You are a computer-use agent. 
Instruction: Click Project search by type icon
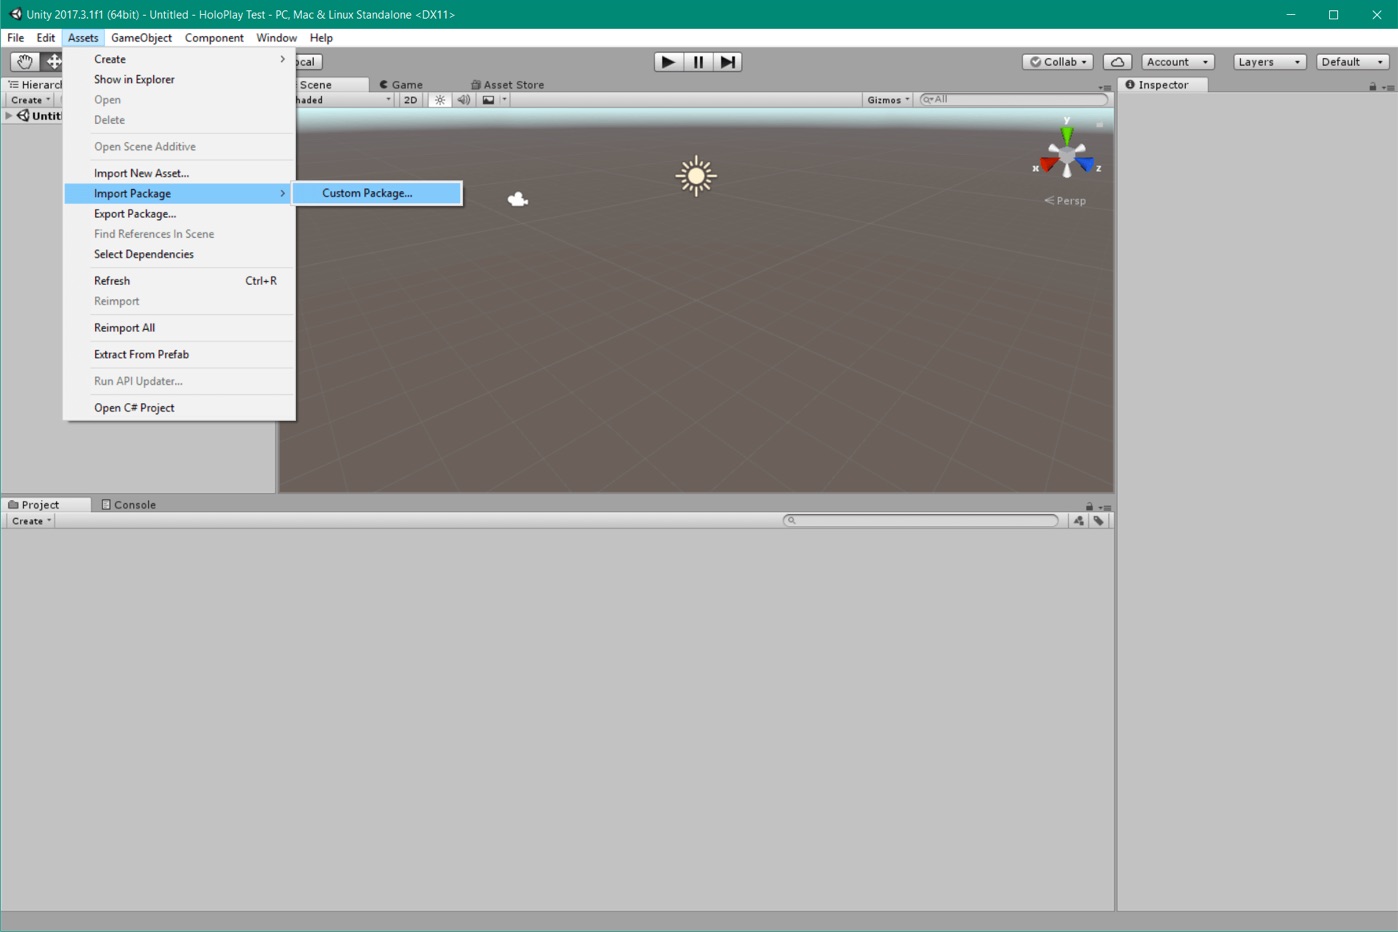tap(1078, 521)
